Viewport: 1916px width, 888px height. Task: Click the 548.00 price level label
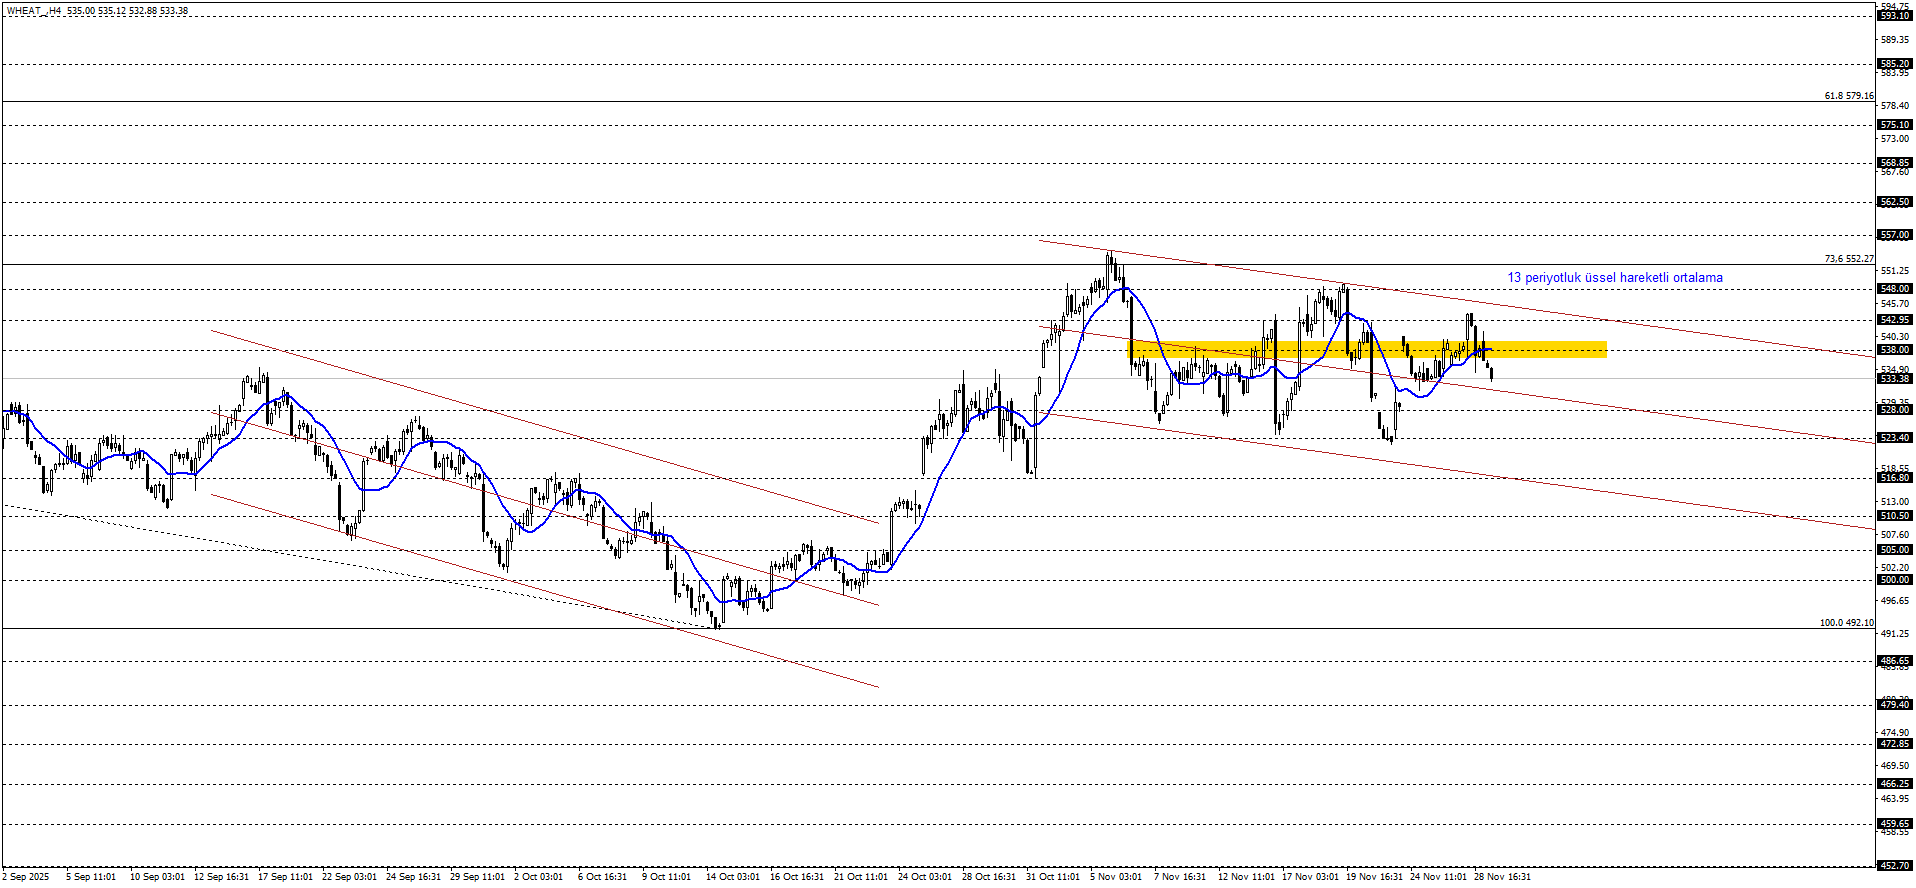click(1895, 289)
